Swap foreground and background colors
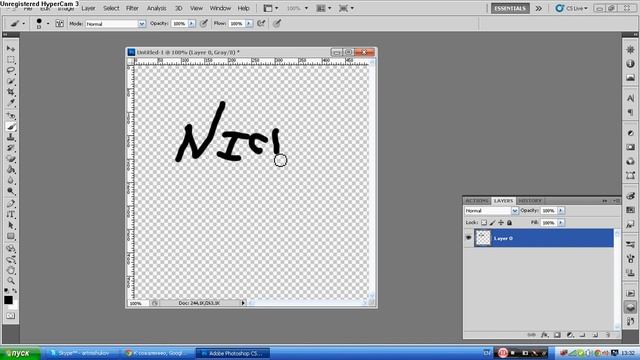 point(15,290)
